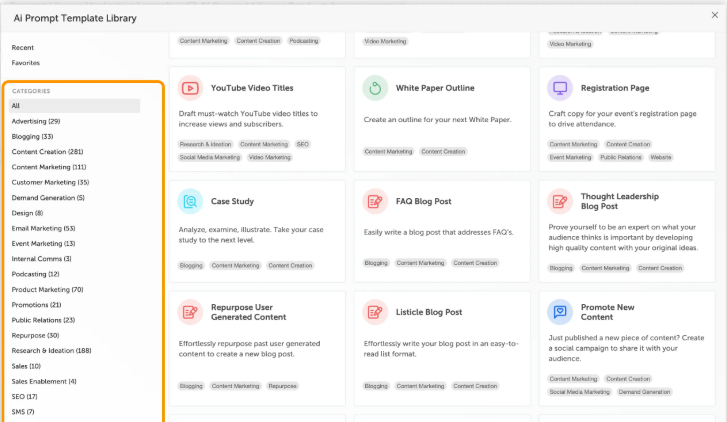727x422 pixels.
Task: Click Public Relations tag on Registration Page
Action: point(621,157)
